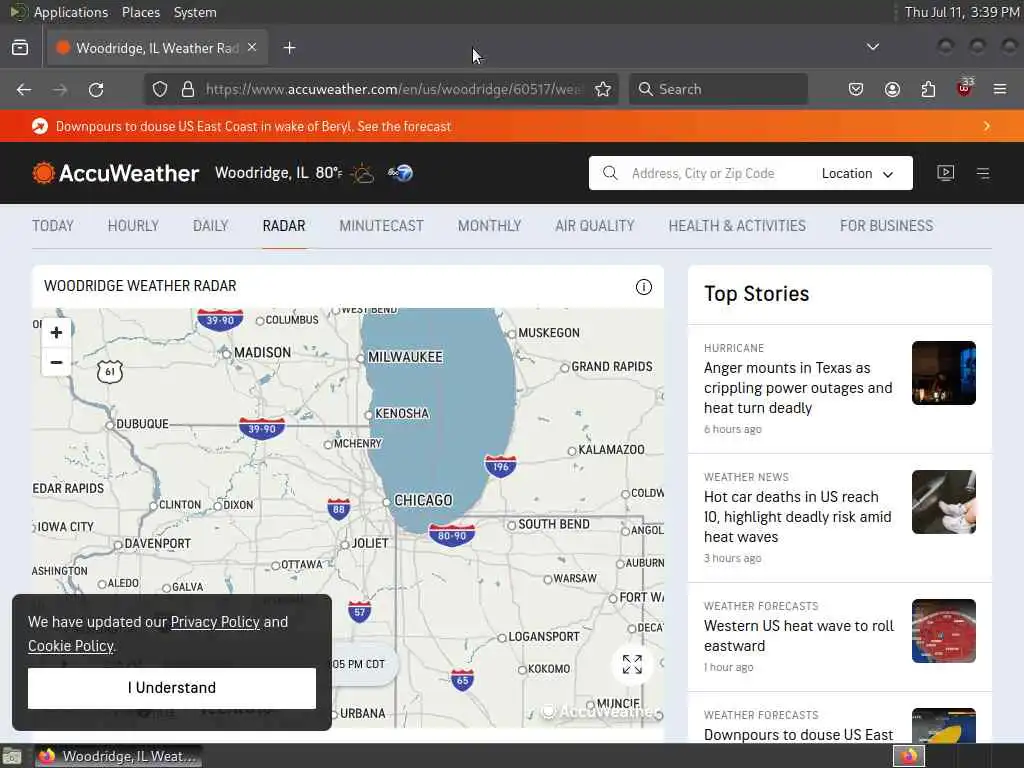Open the MINUTECAST tab
This screenshot has height=768, width=1024.
[381, 226]
